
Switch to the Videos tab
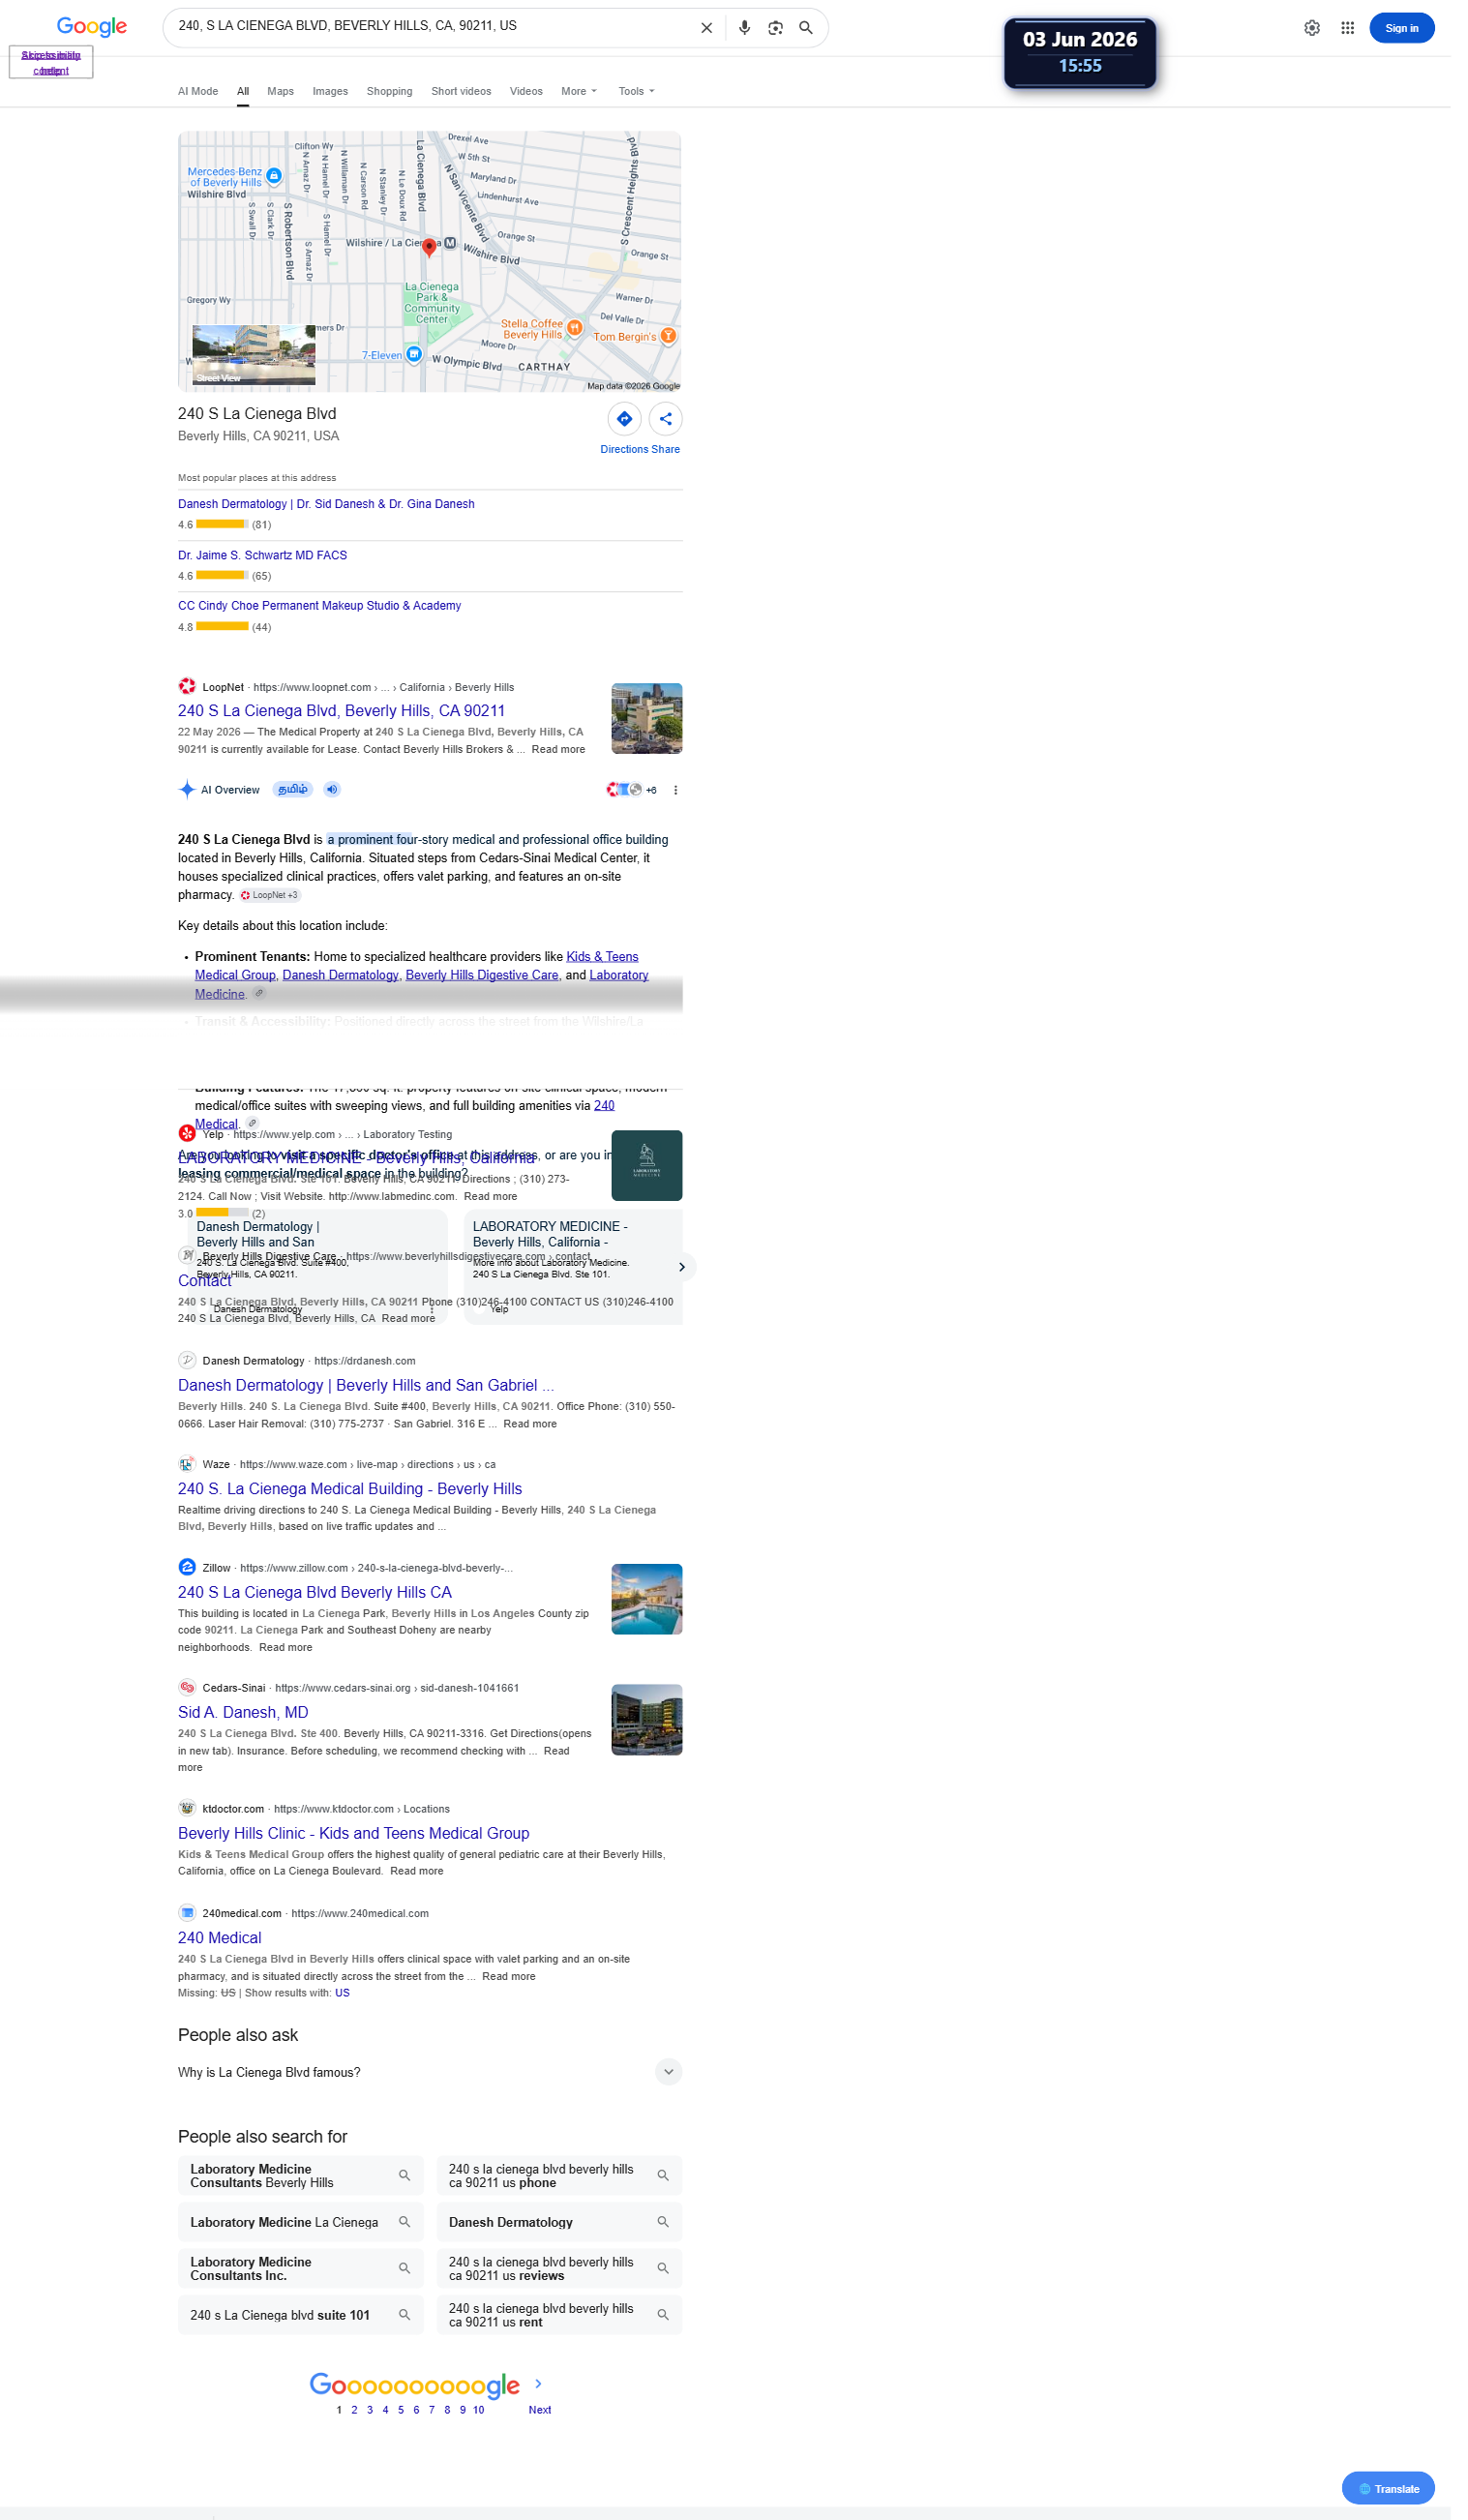coord(526,91)
